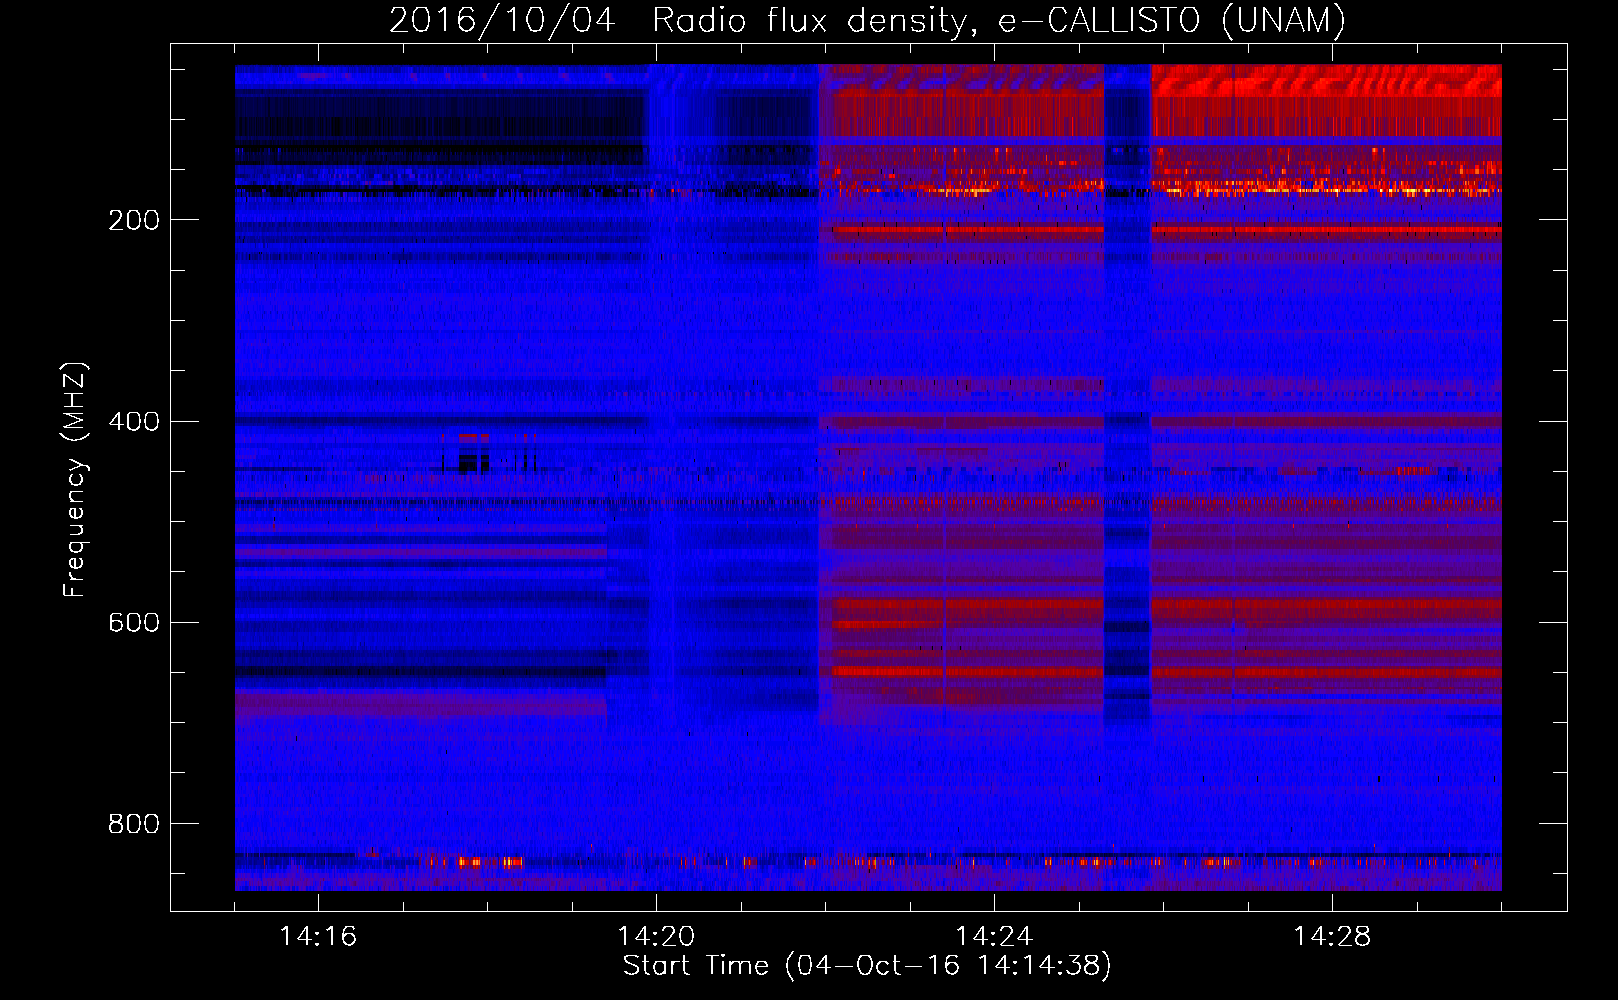This screenshot has height=1000, width=1618.
Task: Click the 200 frequency tick label
Action: [x=134, y=220]
